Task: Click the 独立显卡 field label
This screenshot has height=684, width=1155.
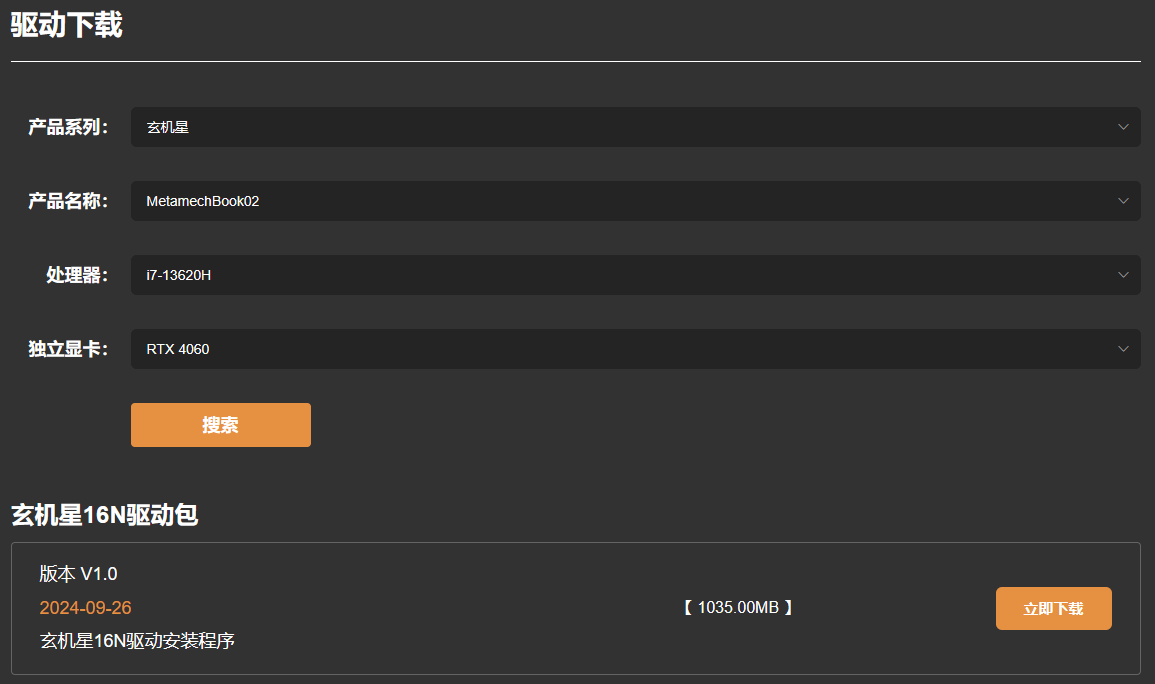Action: (x=67, y=349)
